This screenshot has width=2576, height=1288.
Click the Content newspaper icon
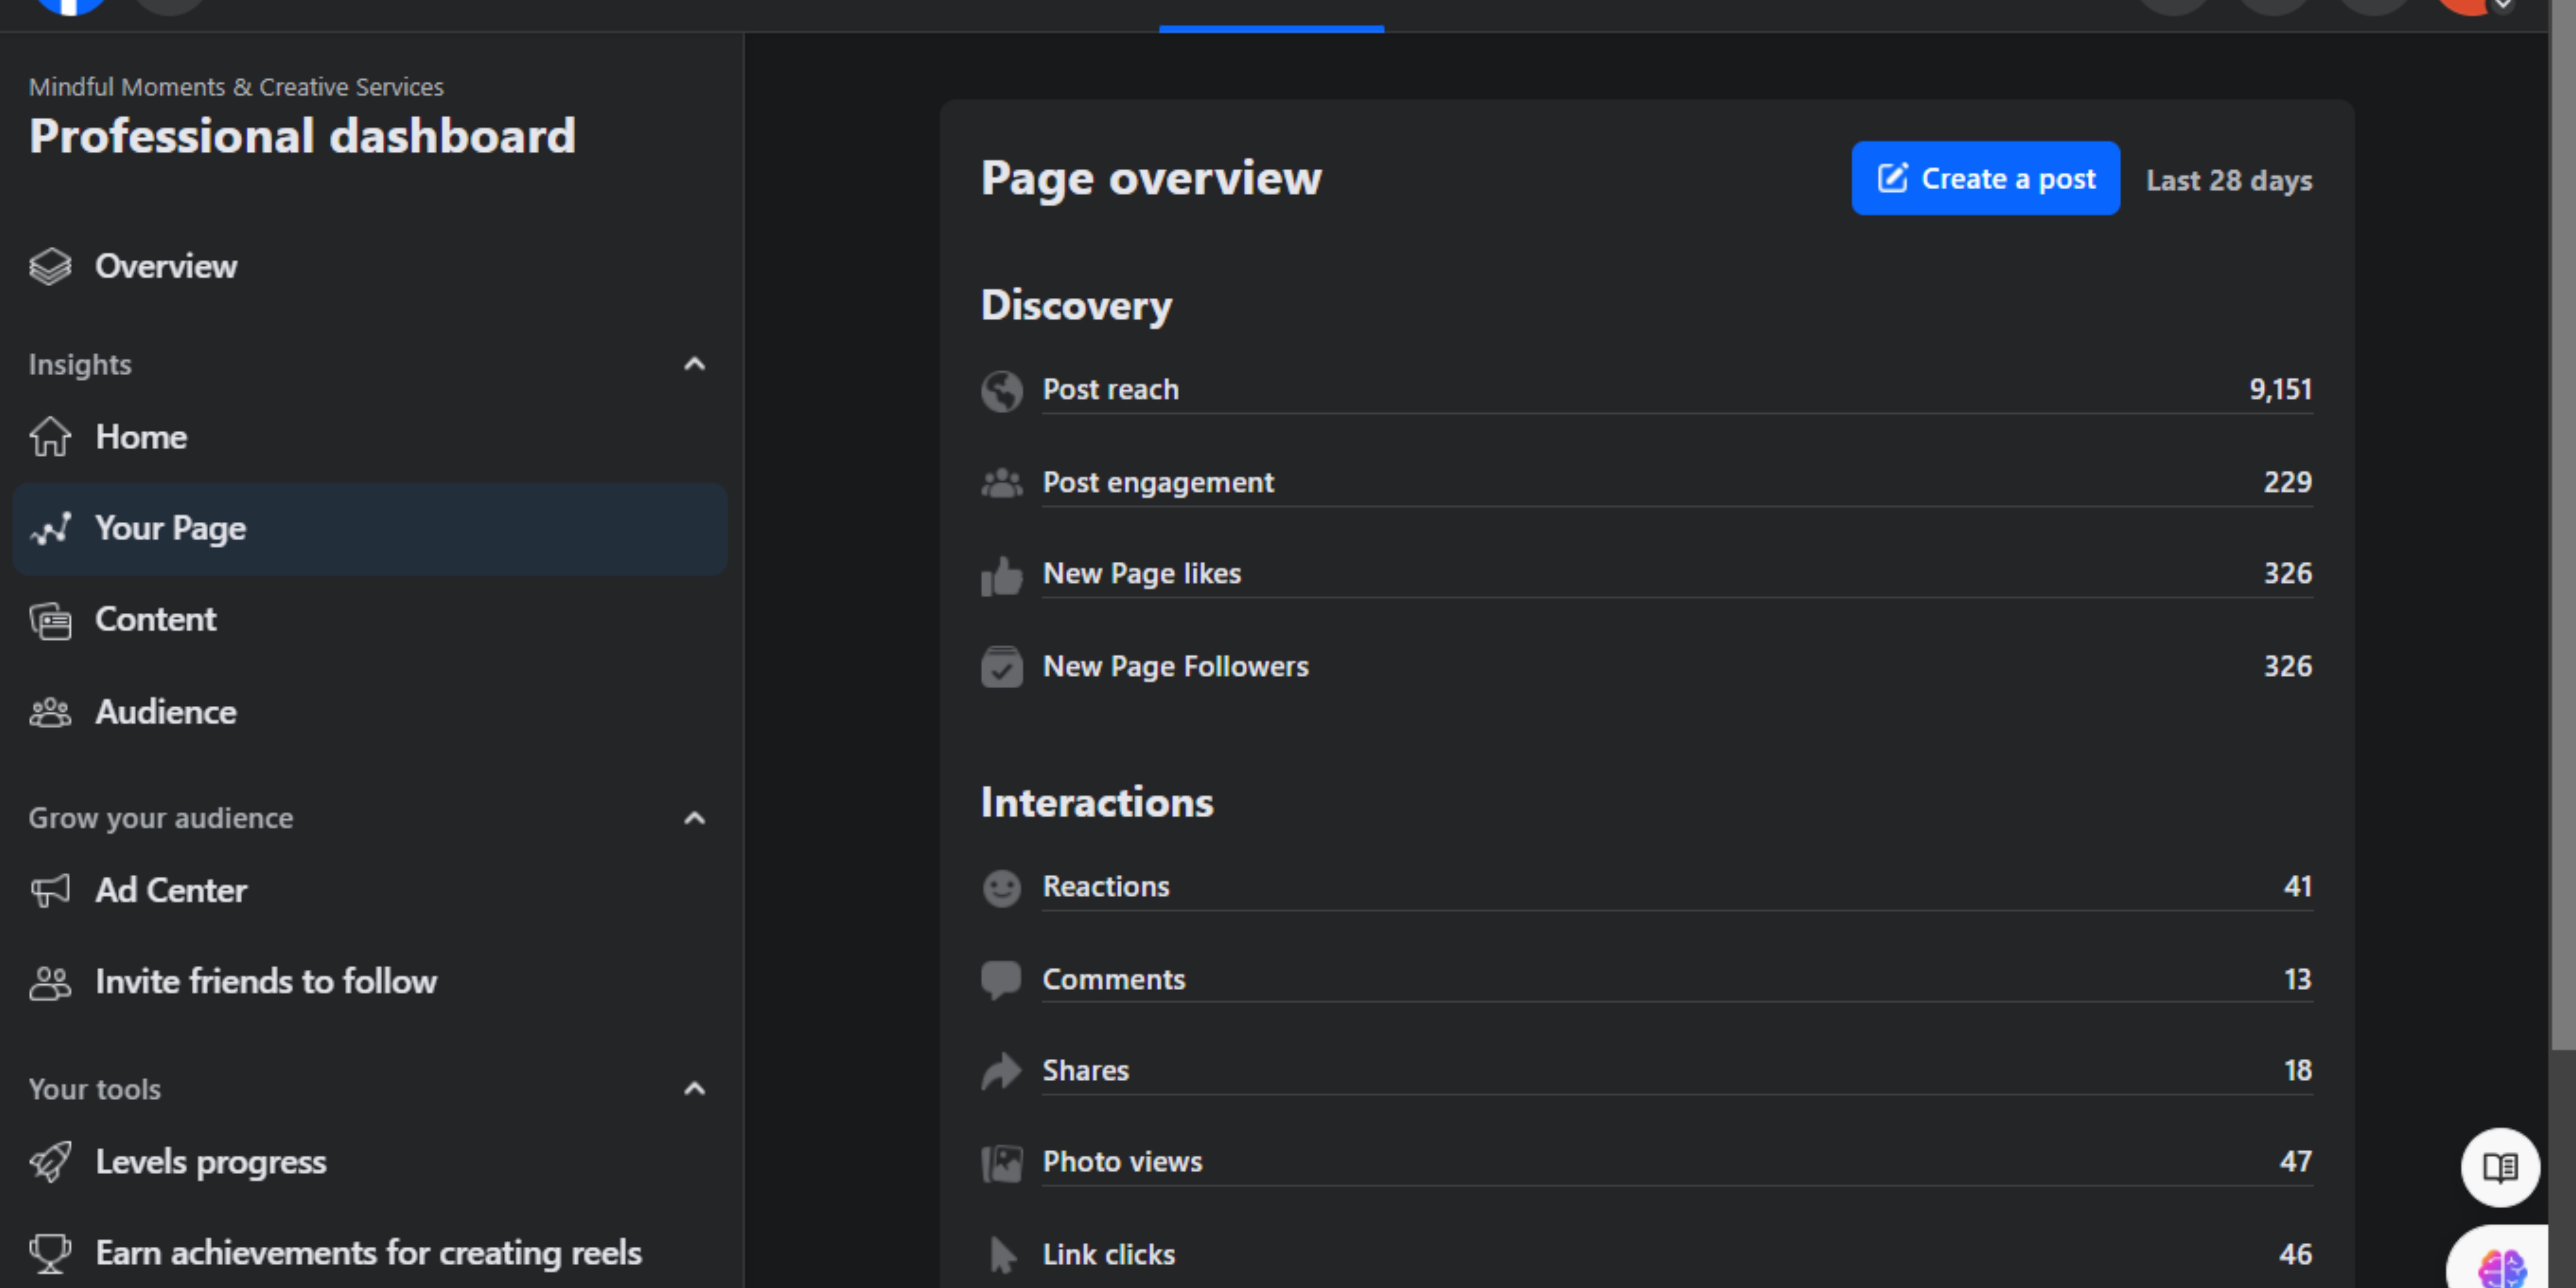pos(50,620)
